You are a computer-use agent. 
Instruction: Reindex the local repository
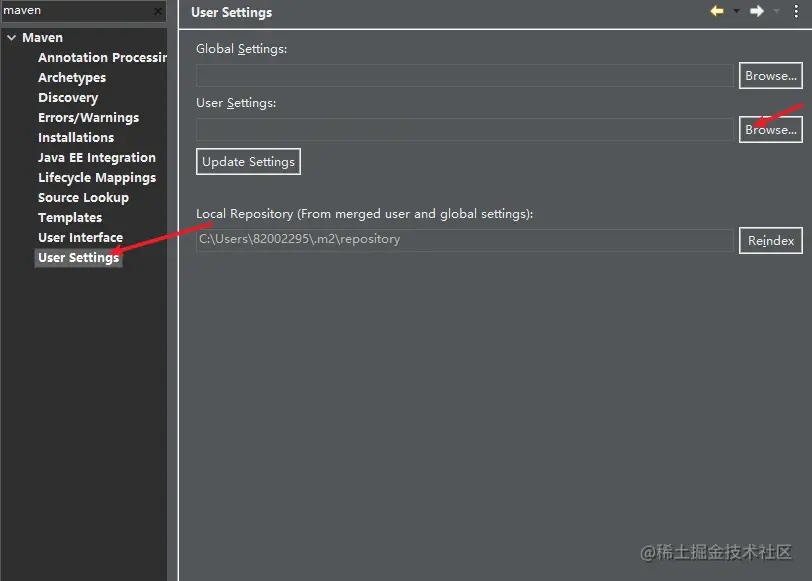click(771, 240)
